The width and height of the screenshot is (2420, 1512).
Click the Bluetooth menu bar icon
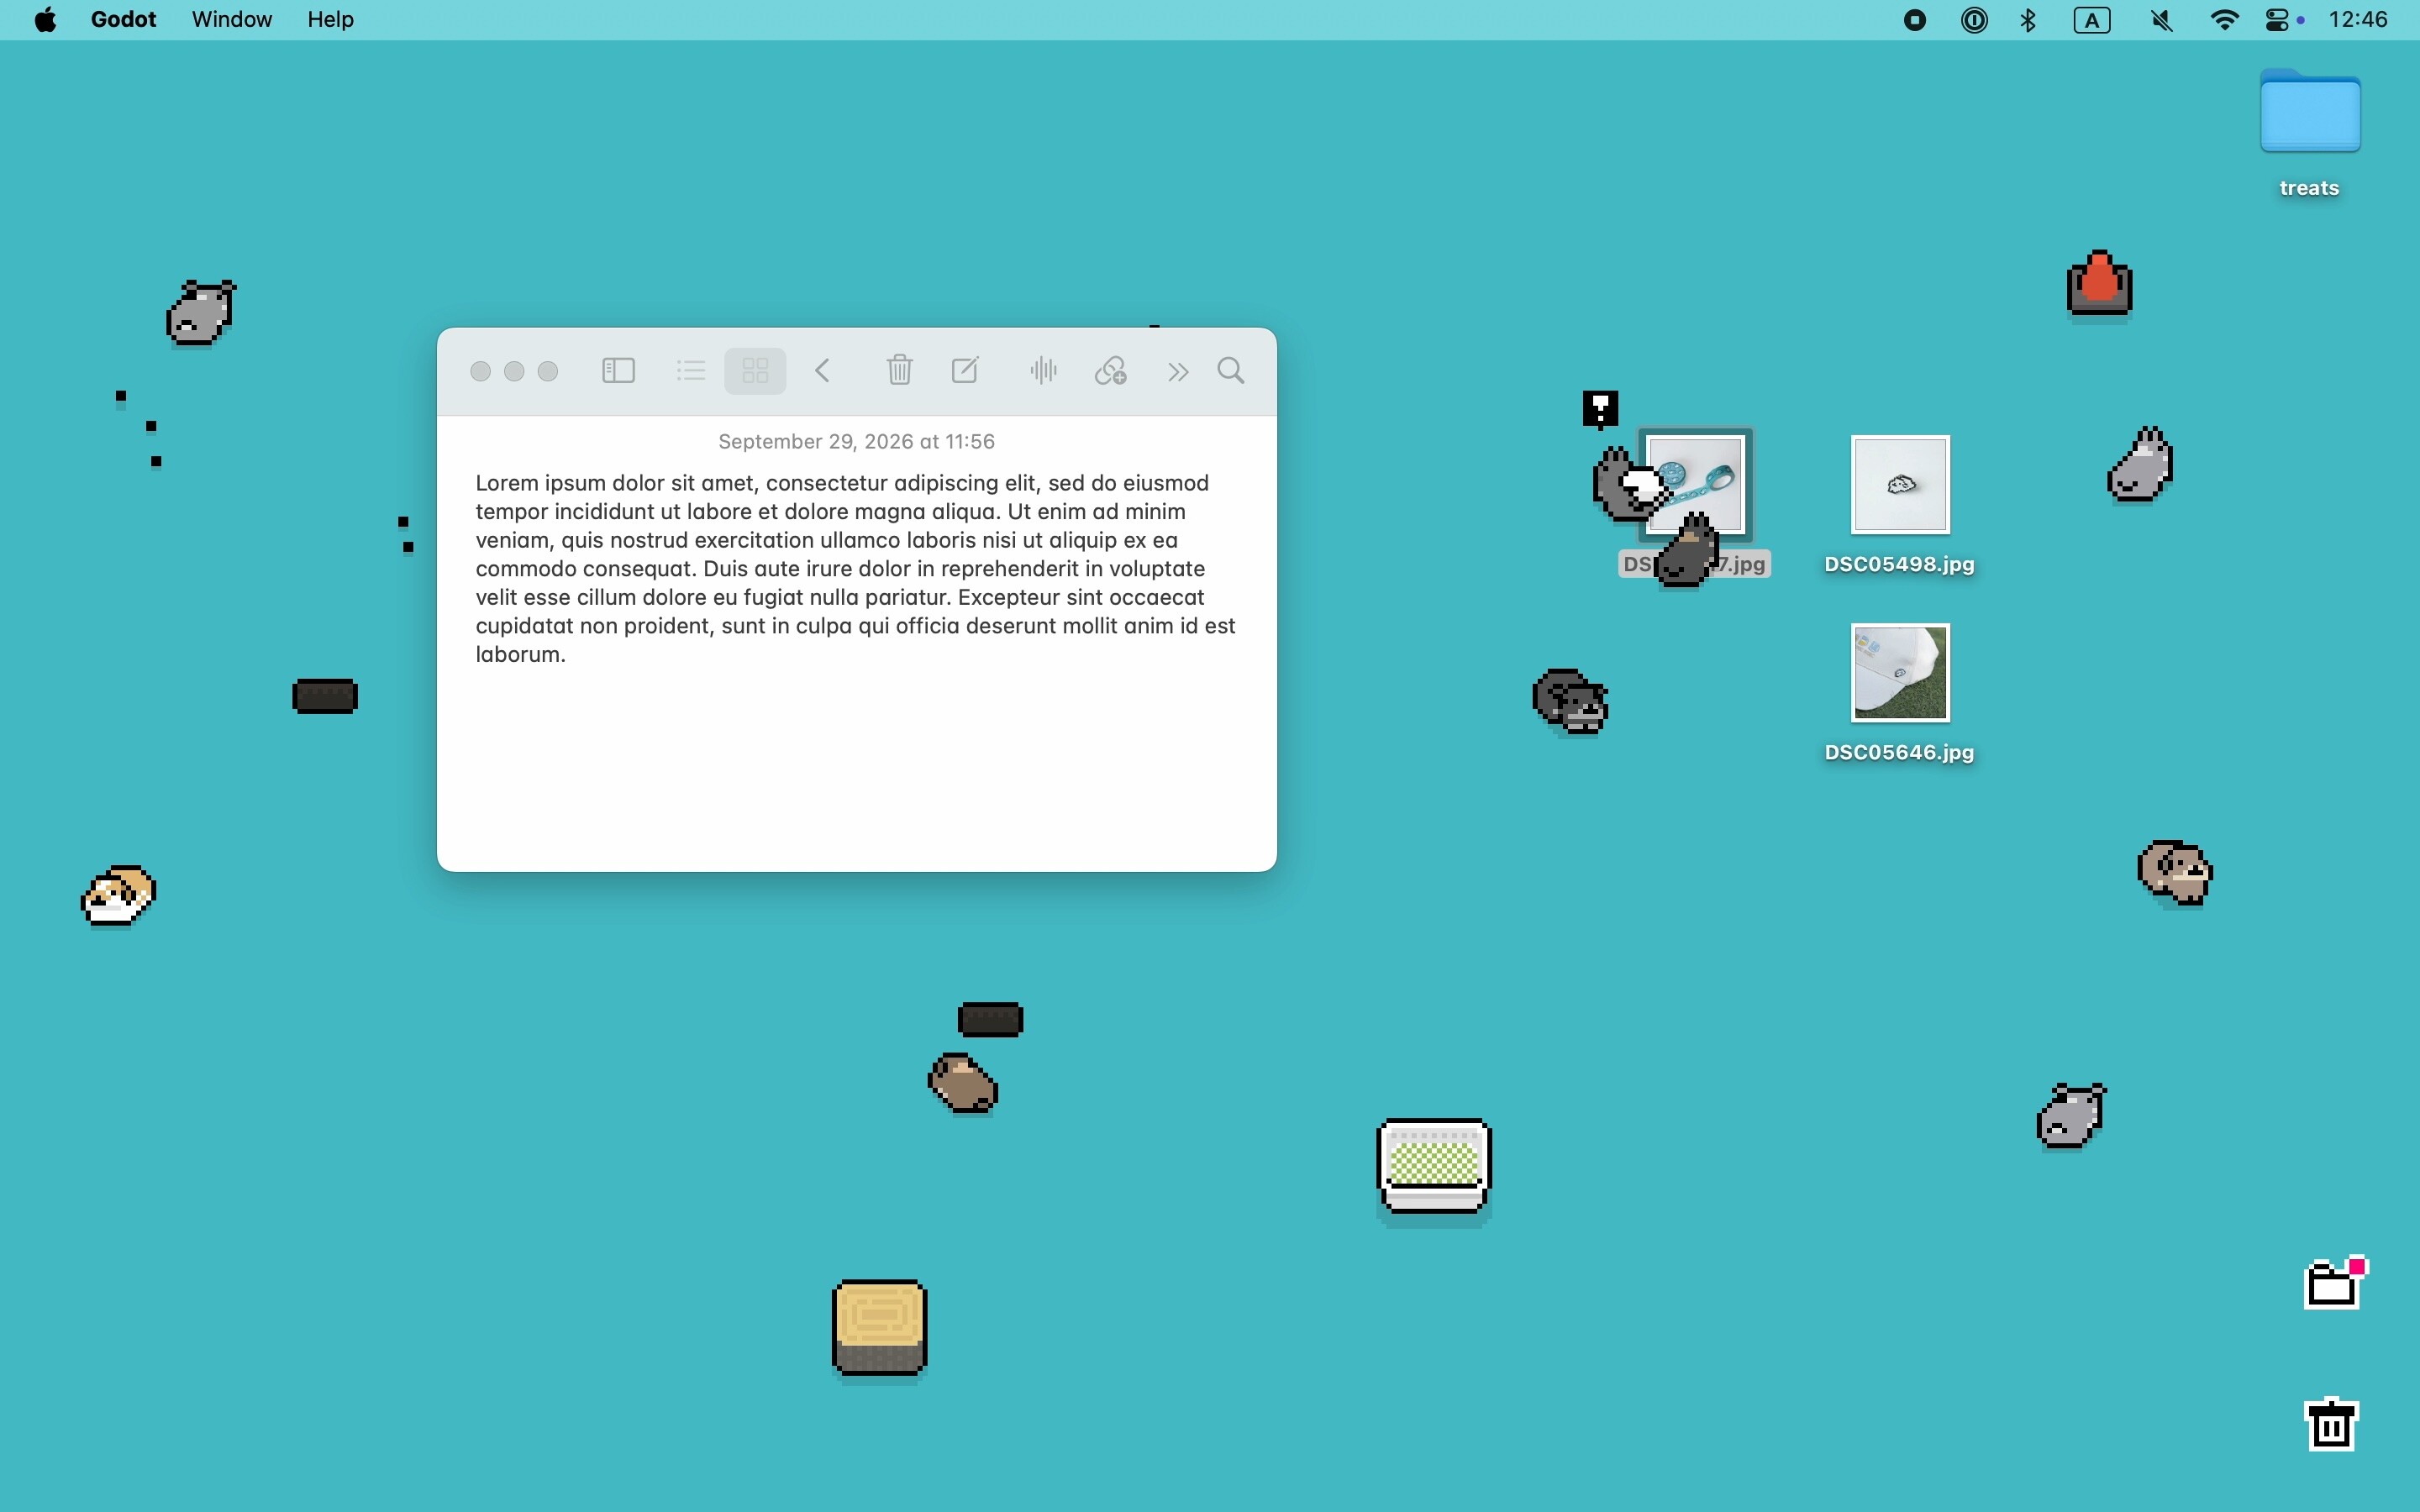2028,20
